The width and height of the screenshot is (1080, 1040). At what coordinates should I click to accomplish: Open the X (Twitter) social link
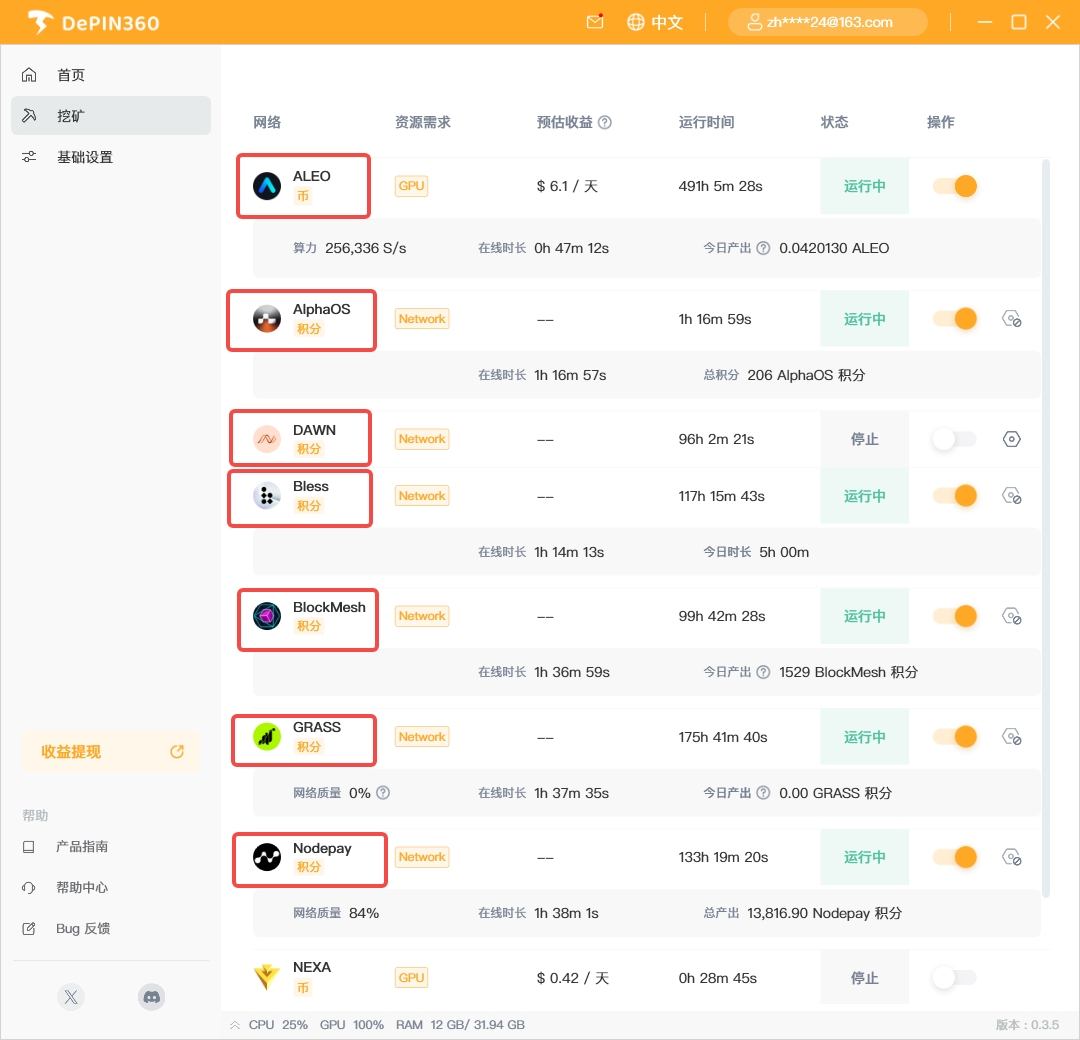point(71,997)
